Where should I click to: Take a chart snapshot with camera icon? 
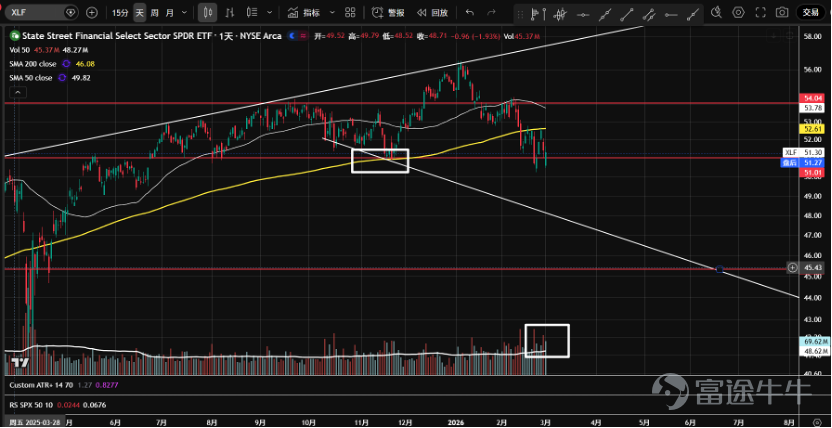click(782, 12)
